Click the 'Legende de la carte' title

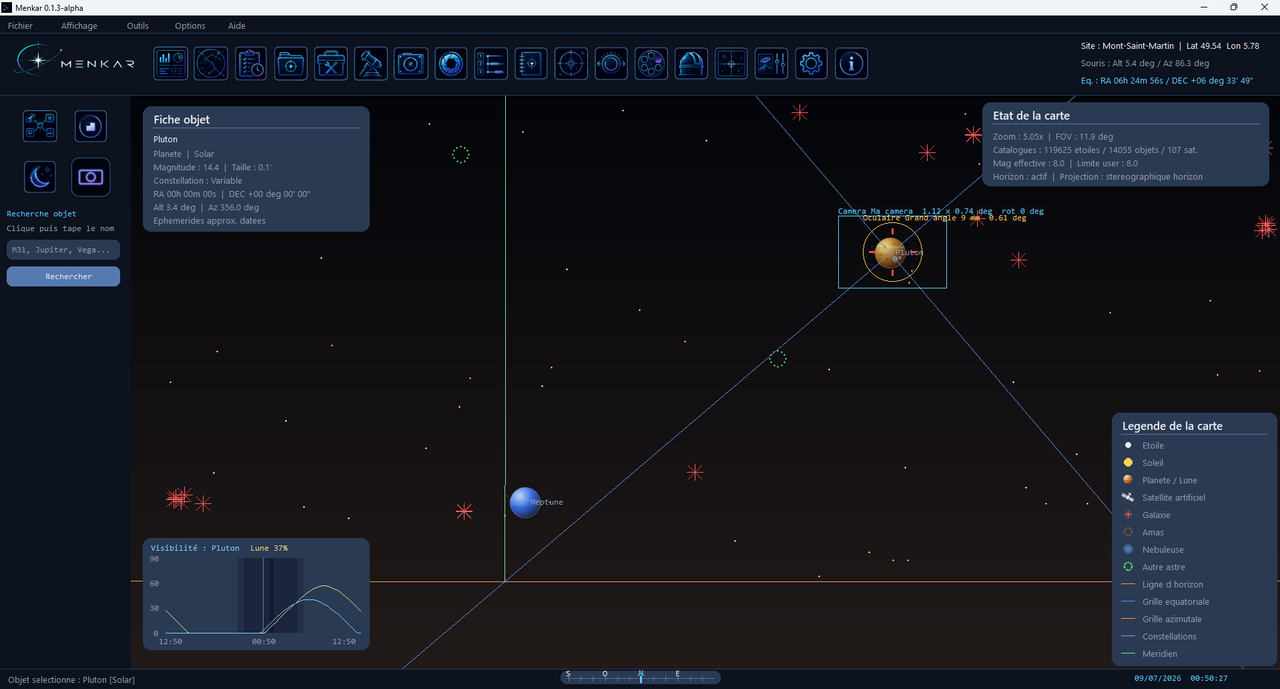point(1172,426)
